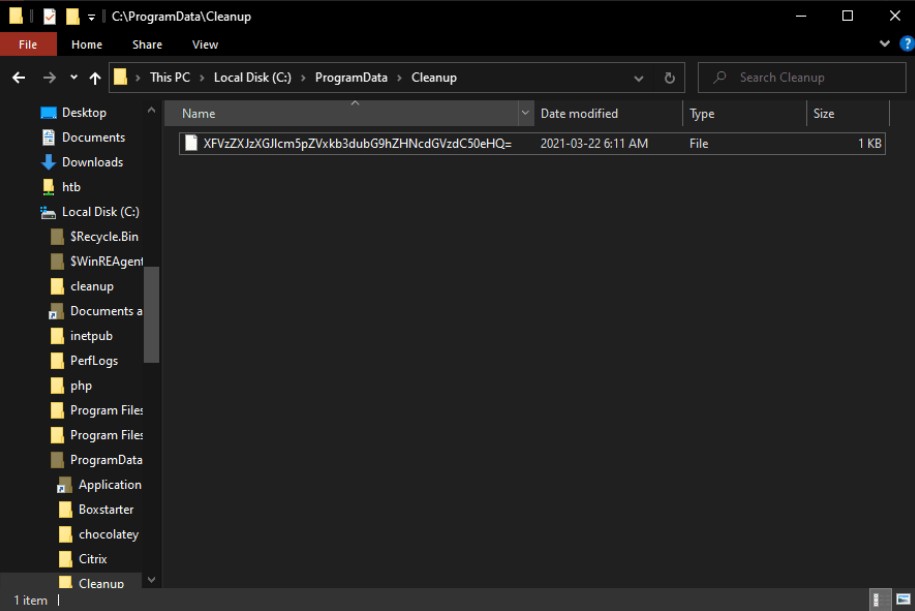Open the File menu

[28, 44]
